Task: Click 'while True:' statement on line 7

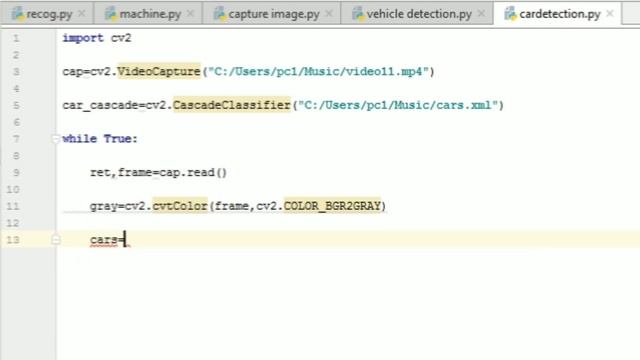Action: pos(100,139)
